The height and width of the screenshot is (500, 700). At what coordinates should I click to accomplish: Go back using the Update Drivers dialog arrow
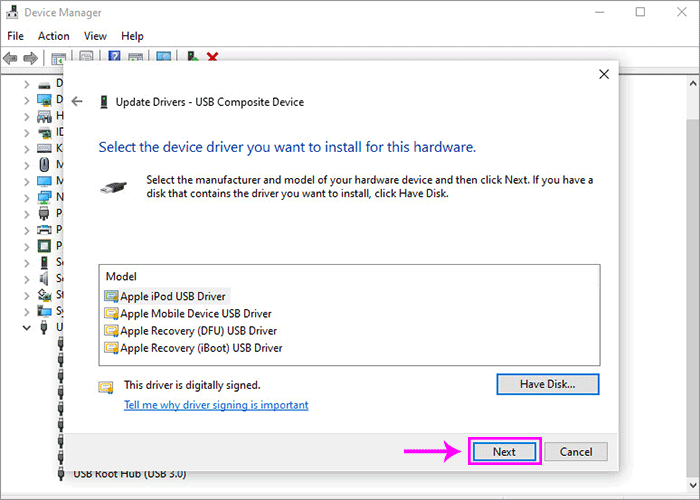(x=77, y=102)
